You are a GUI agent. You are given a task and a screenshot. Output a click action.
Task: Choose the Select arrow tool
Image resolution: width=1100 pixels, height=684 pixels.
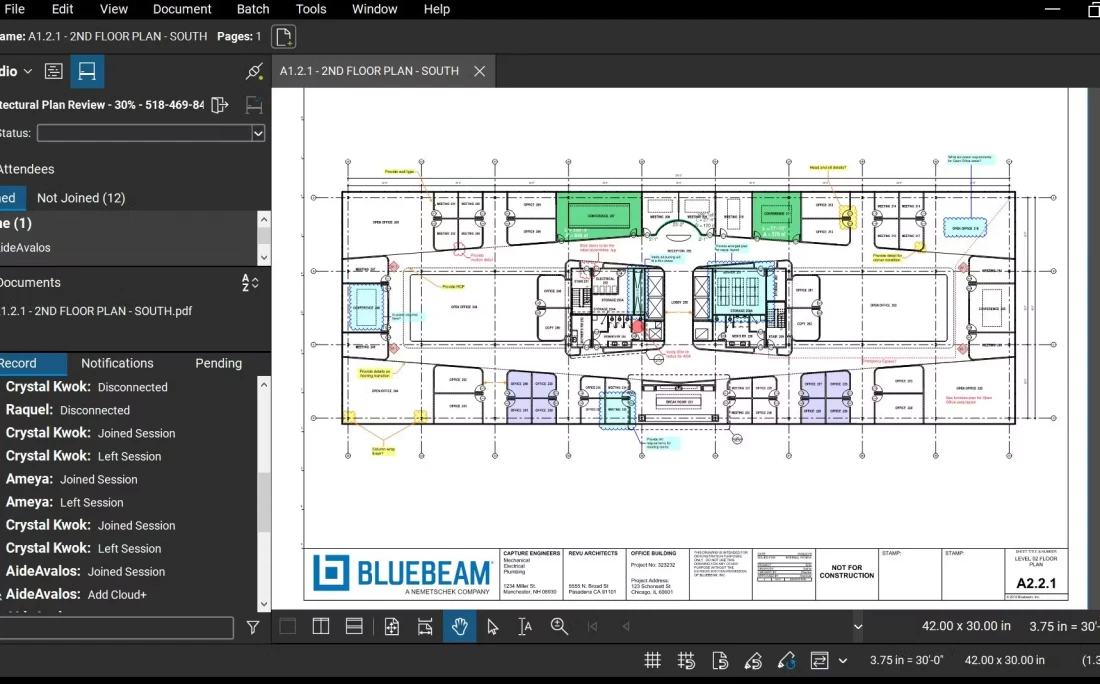(x=492, y=627)
